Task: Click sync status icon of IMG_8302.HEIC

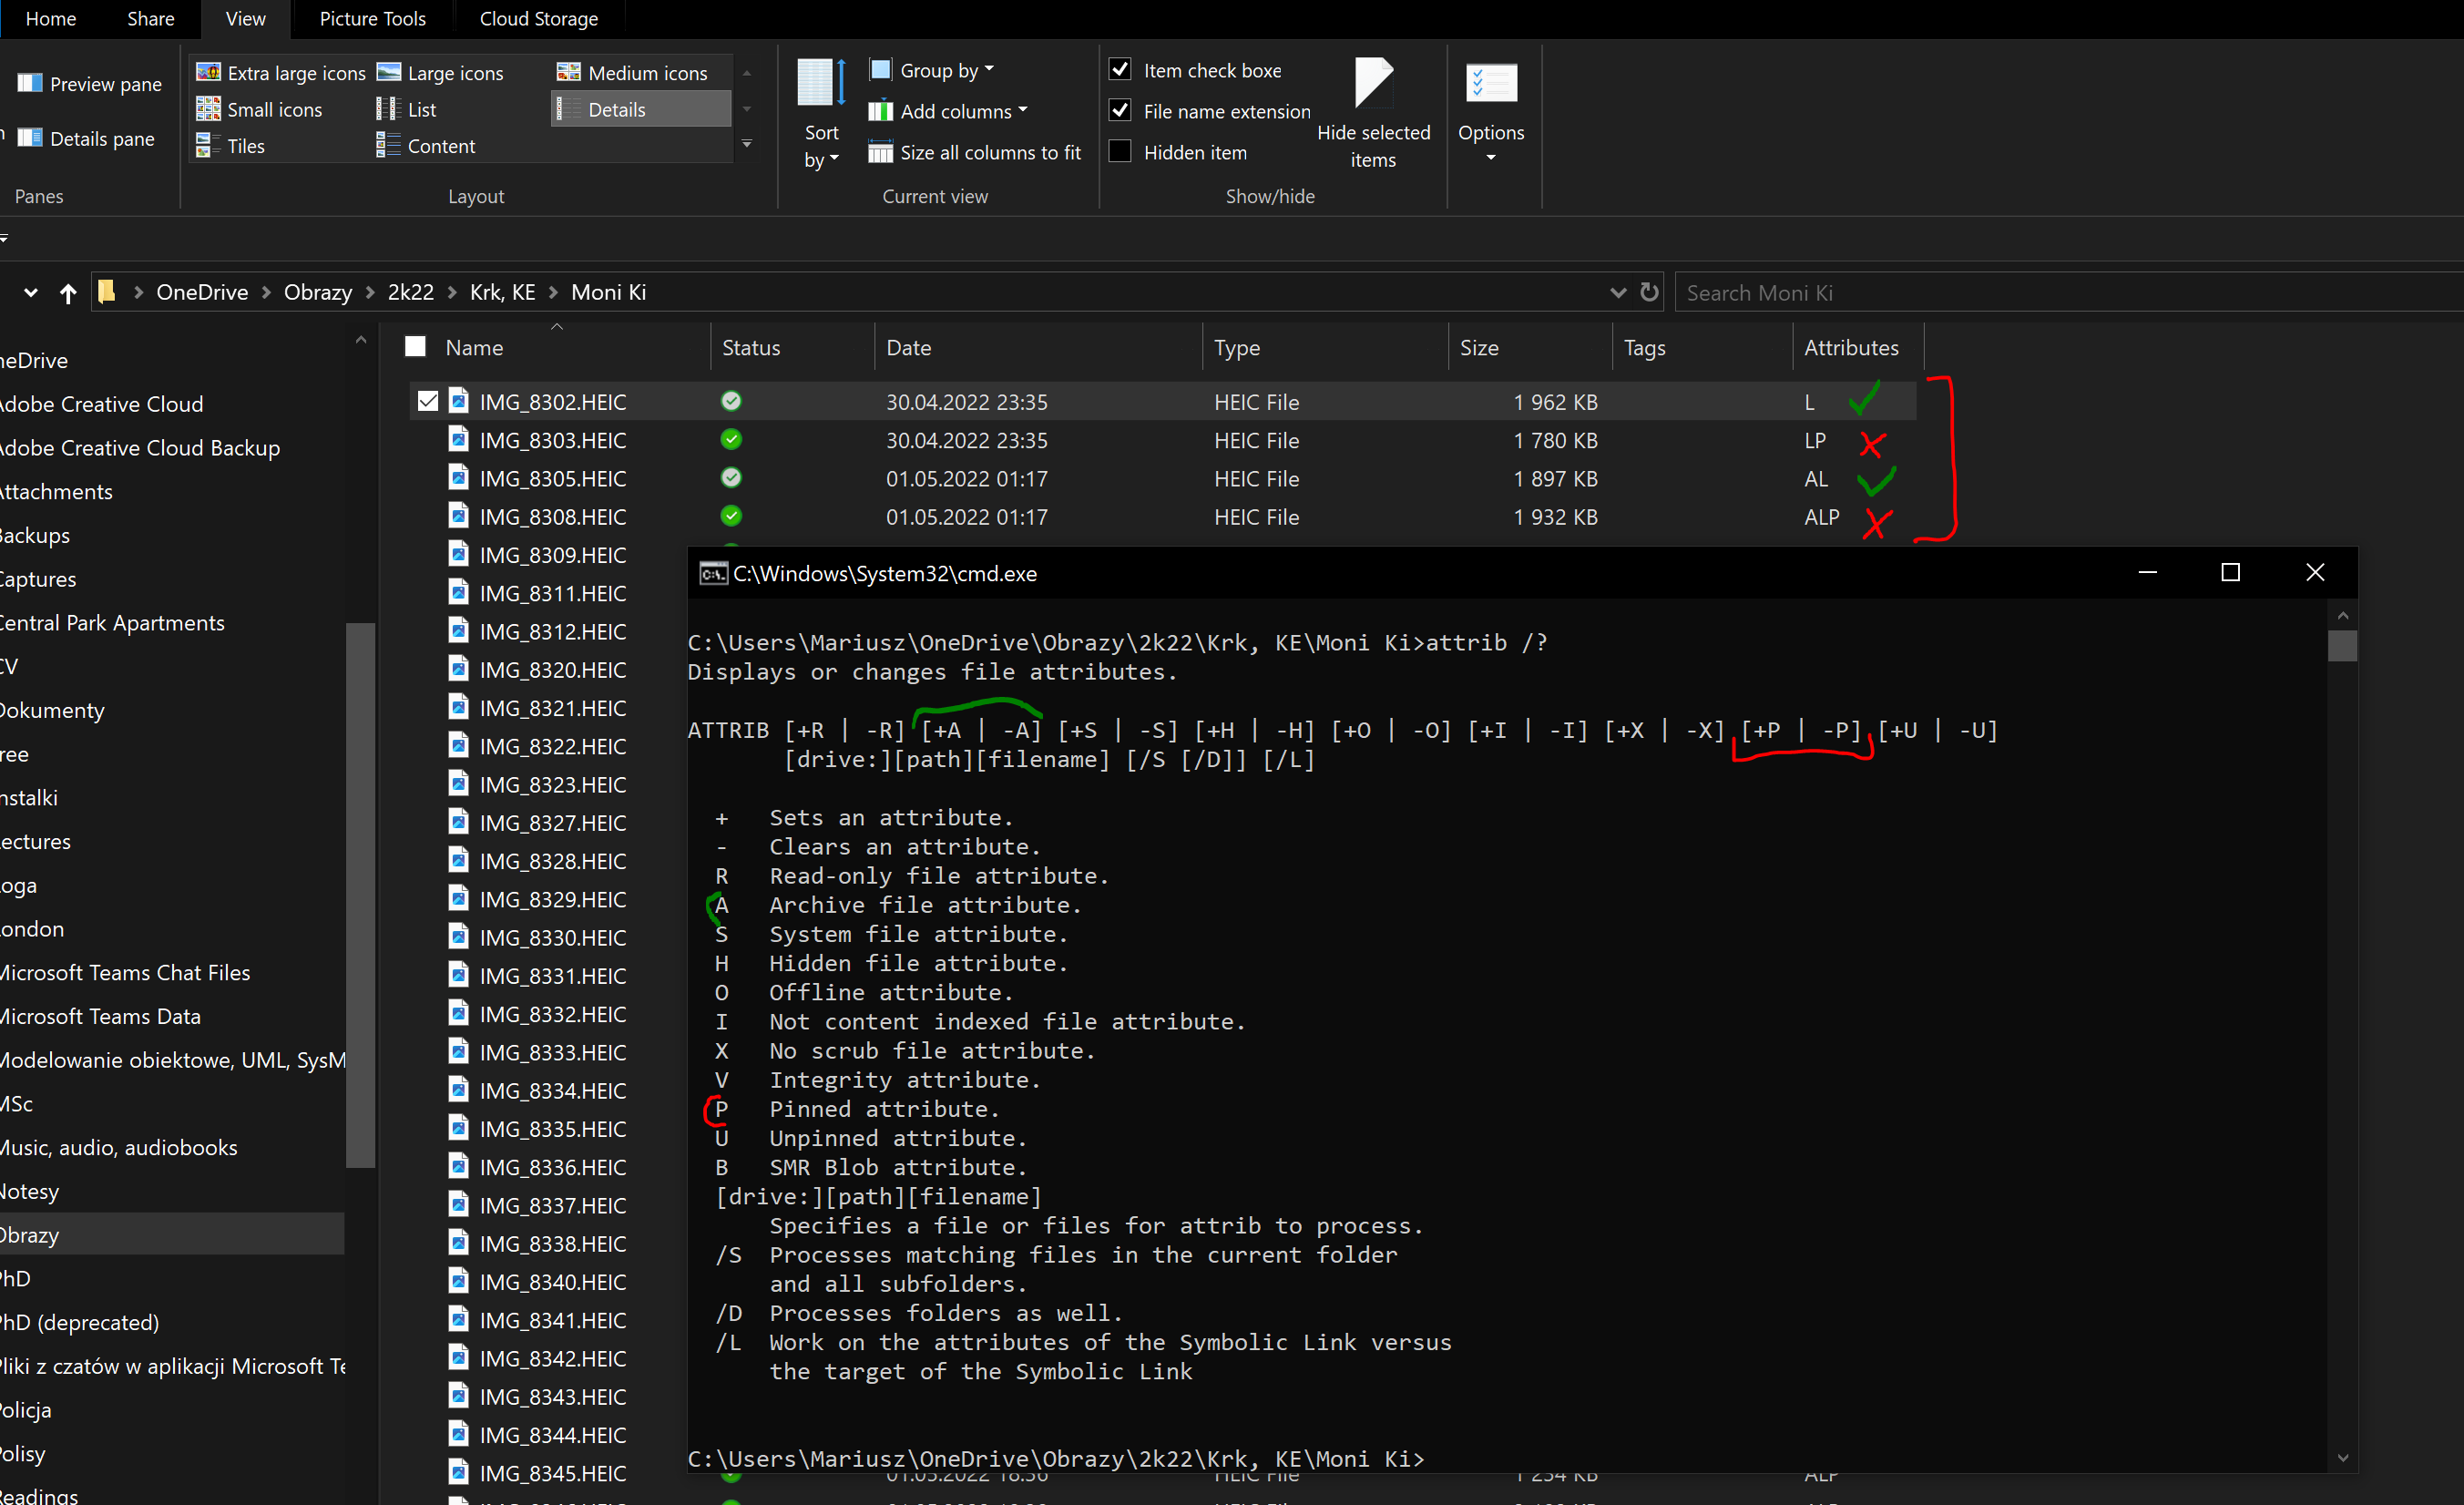Action: (731, 401)
